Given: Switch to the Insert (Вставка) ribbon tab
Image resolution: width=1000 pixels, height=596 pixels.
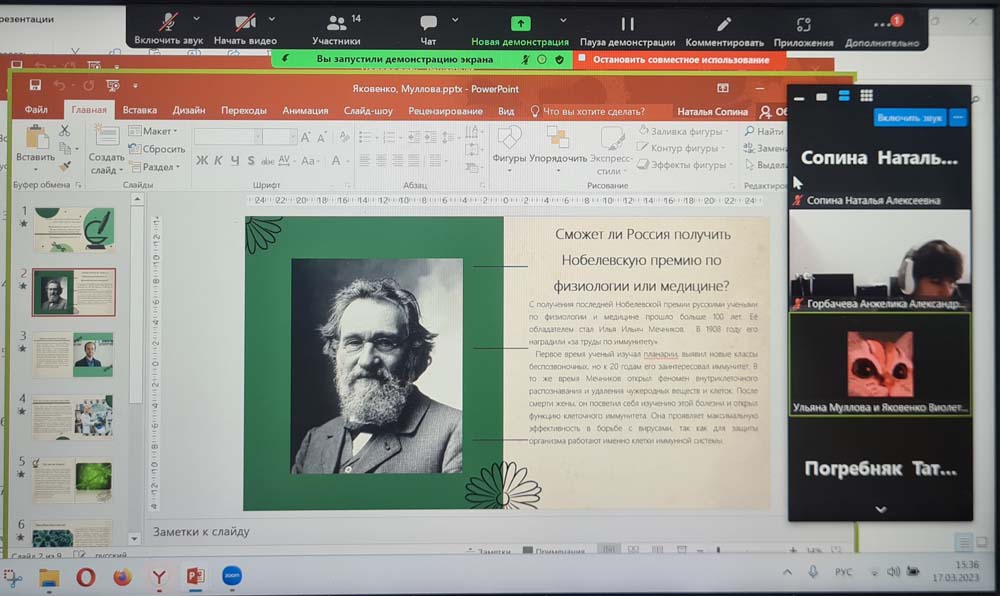Looking at the screenshot, I should pos(139,111).
